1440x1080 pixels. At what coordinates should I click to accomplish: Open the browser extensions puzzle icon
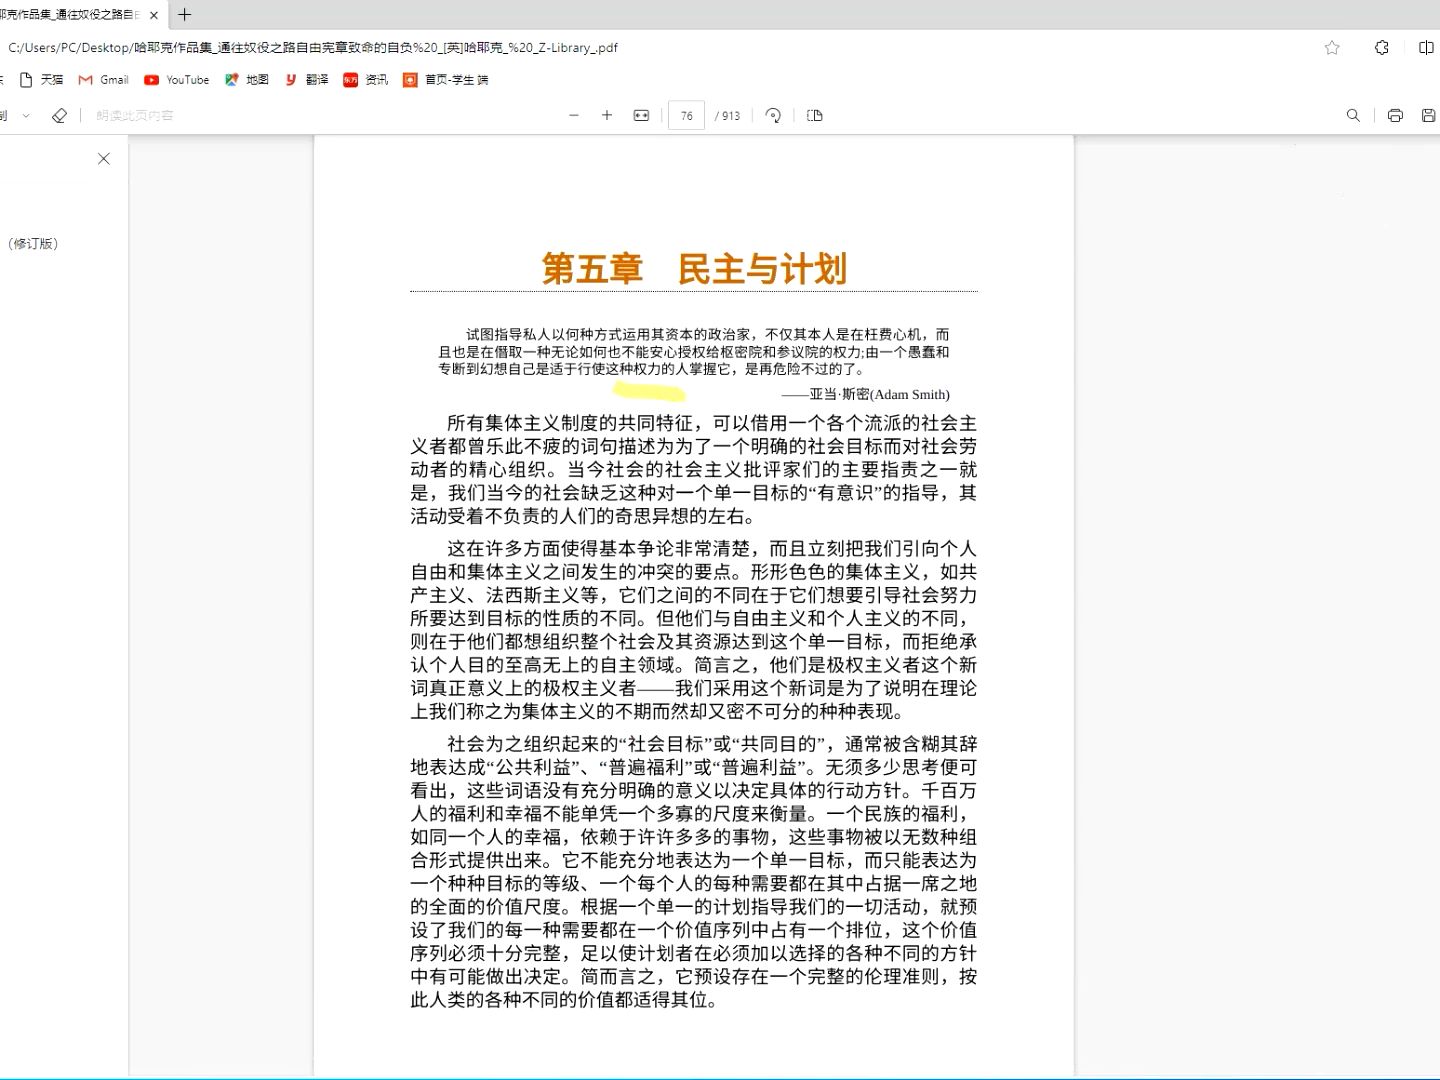tap(1382, 47)
